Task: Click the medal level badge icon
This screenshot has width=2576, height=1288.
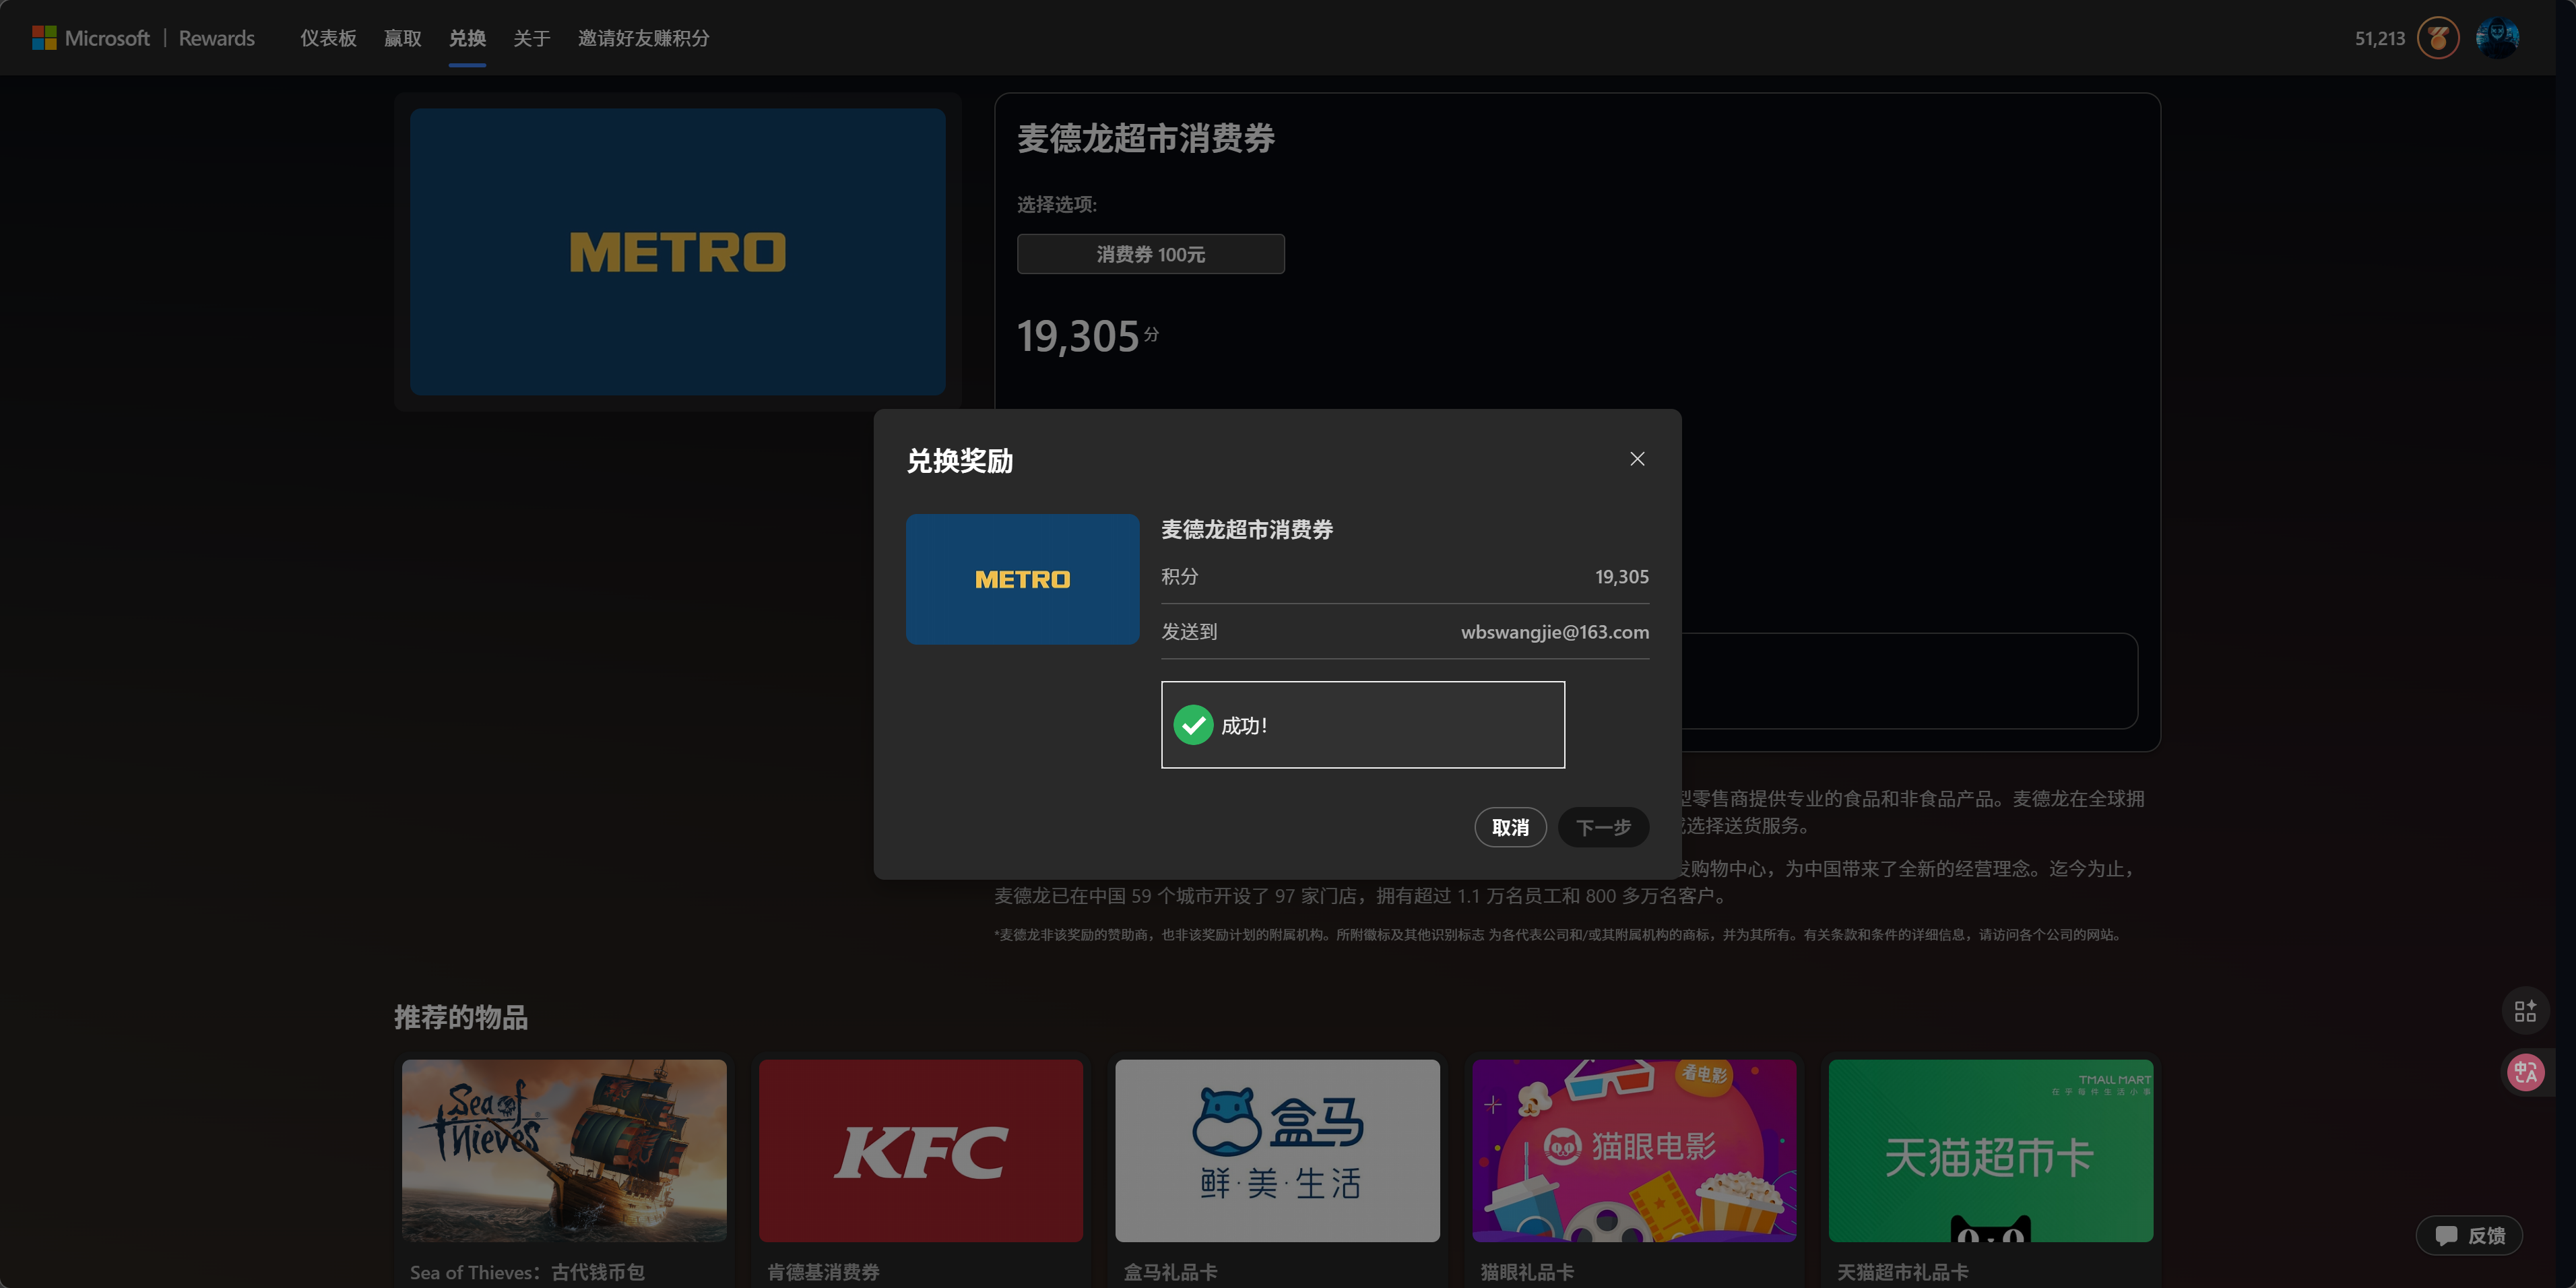Action: [2438, 38]
